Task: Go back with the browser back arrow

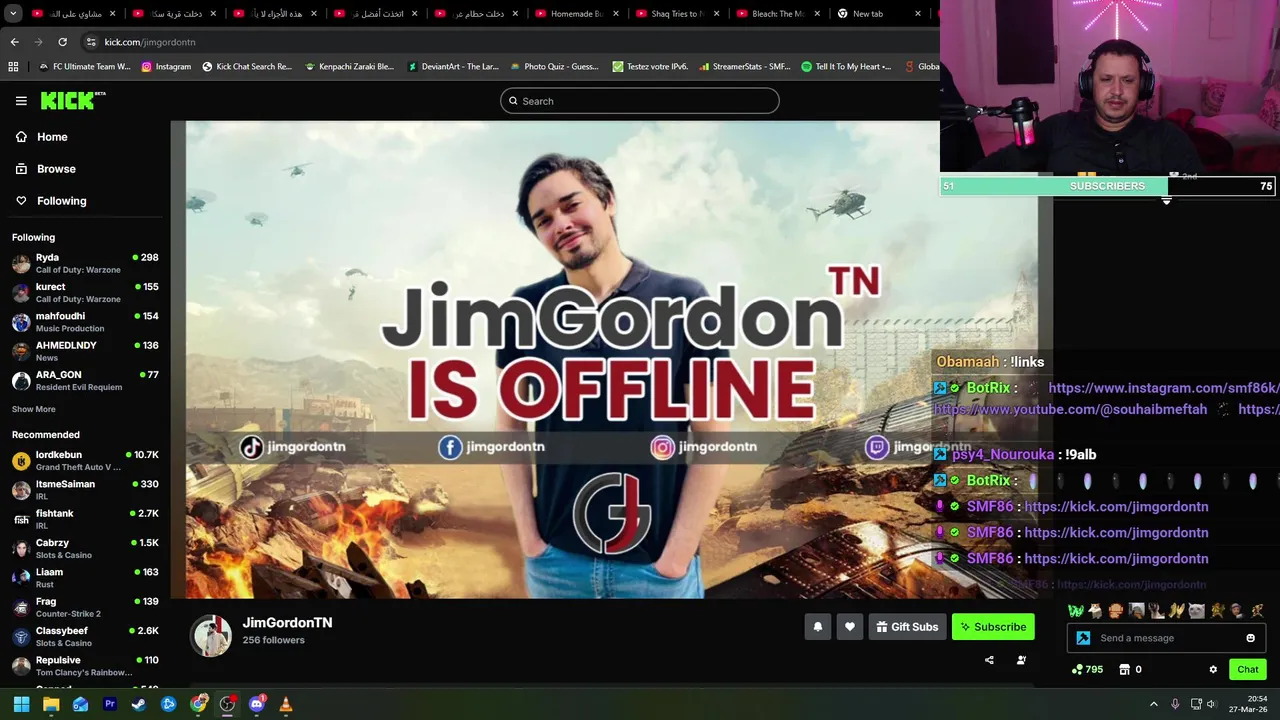Action: [x=14, y=42]
